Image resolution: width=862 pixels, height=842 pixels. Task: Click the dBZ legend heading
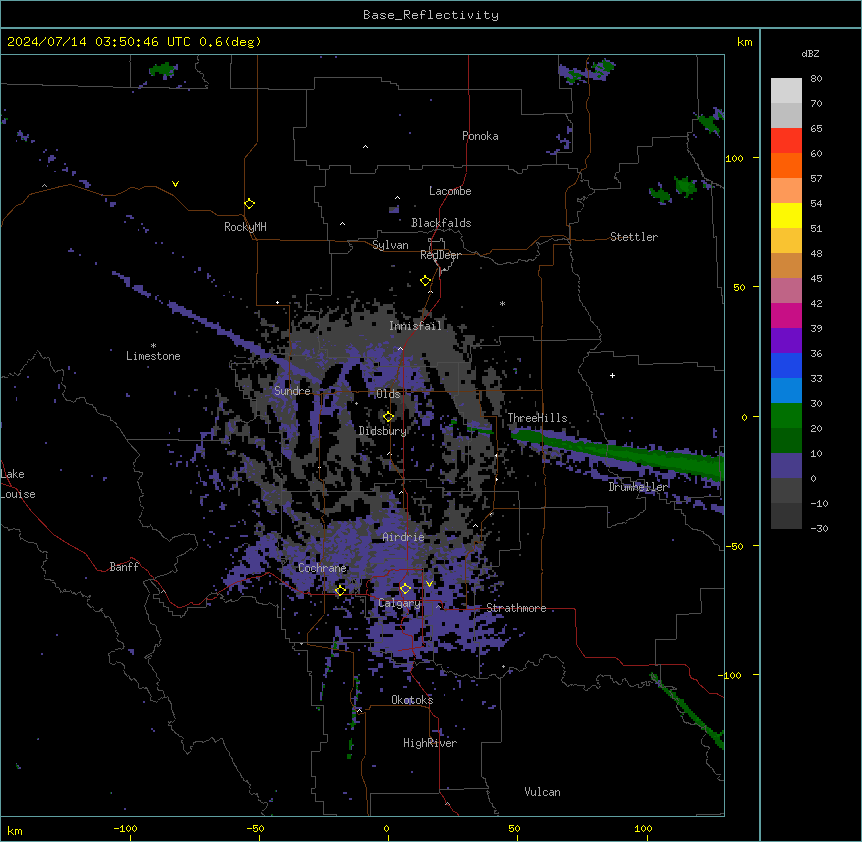point(810,53)
